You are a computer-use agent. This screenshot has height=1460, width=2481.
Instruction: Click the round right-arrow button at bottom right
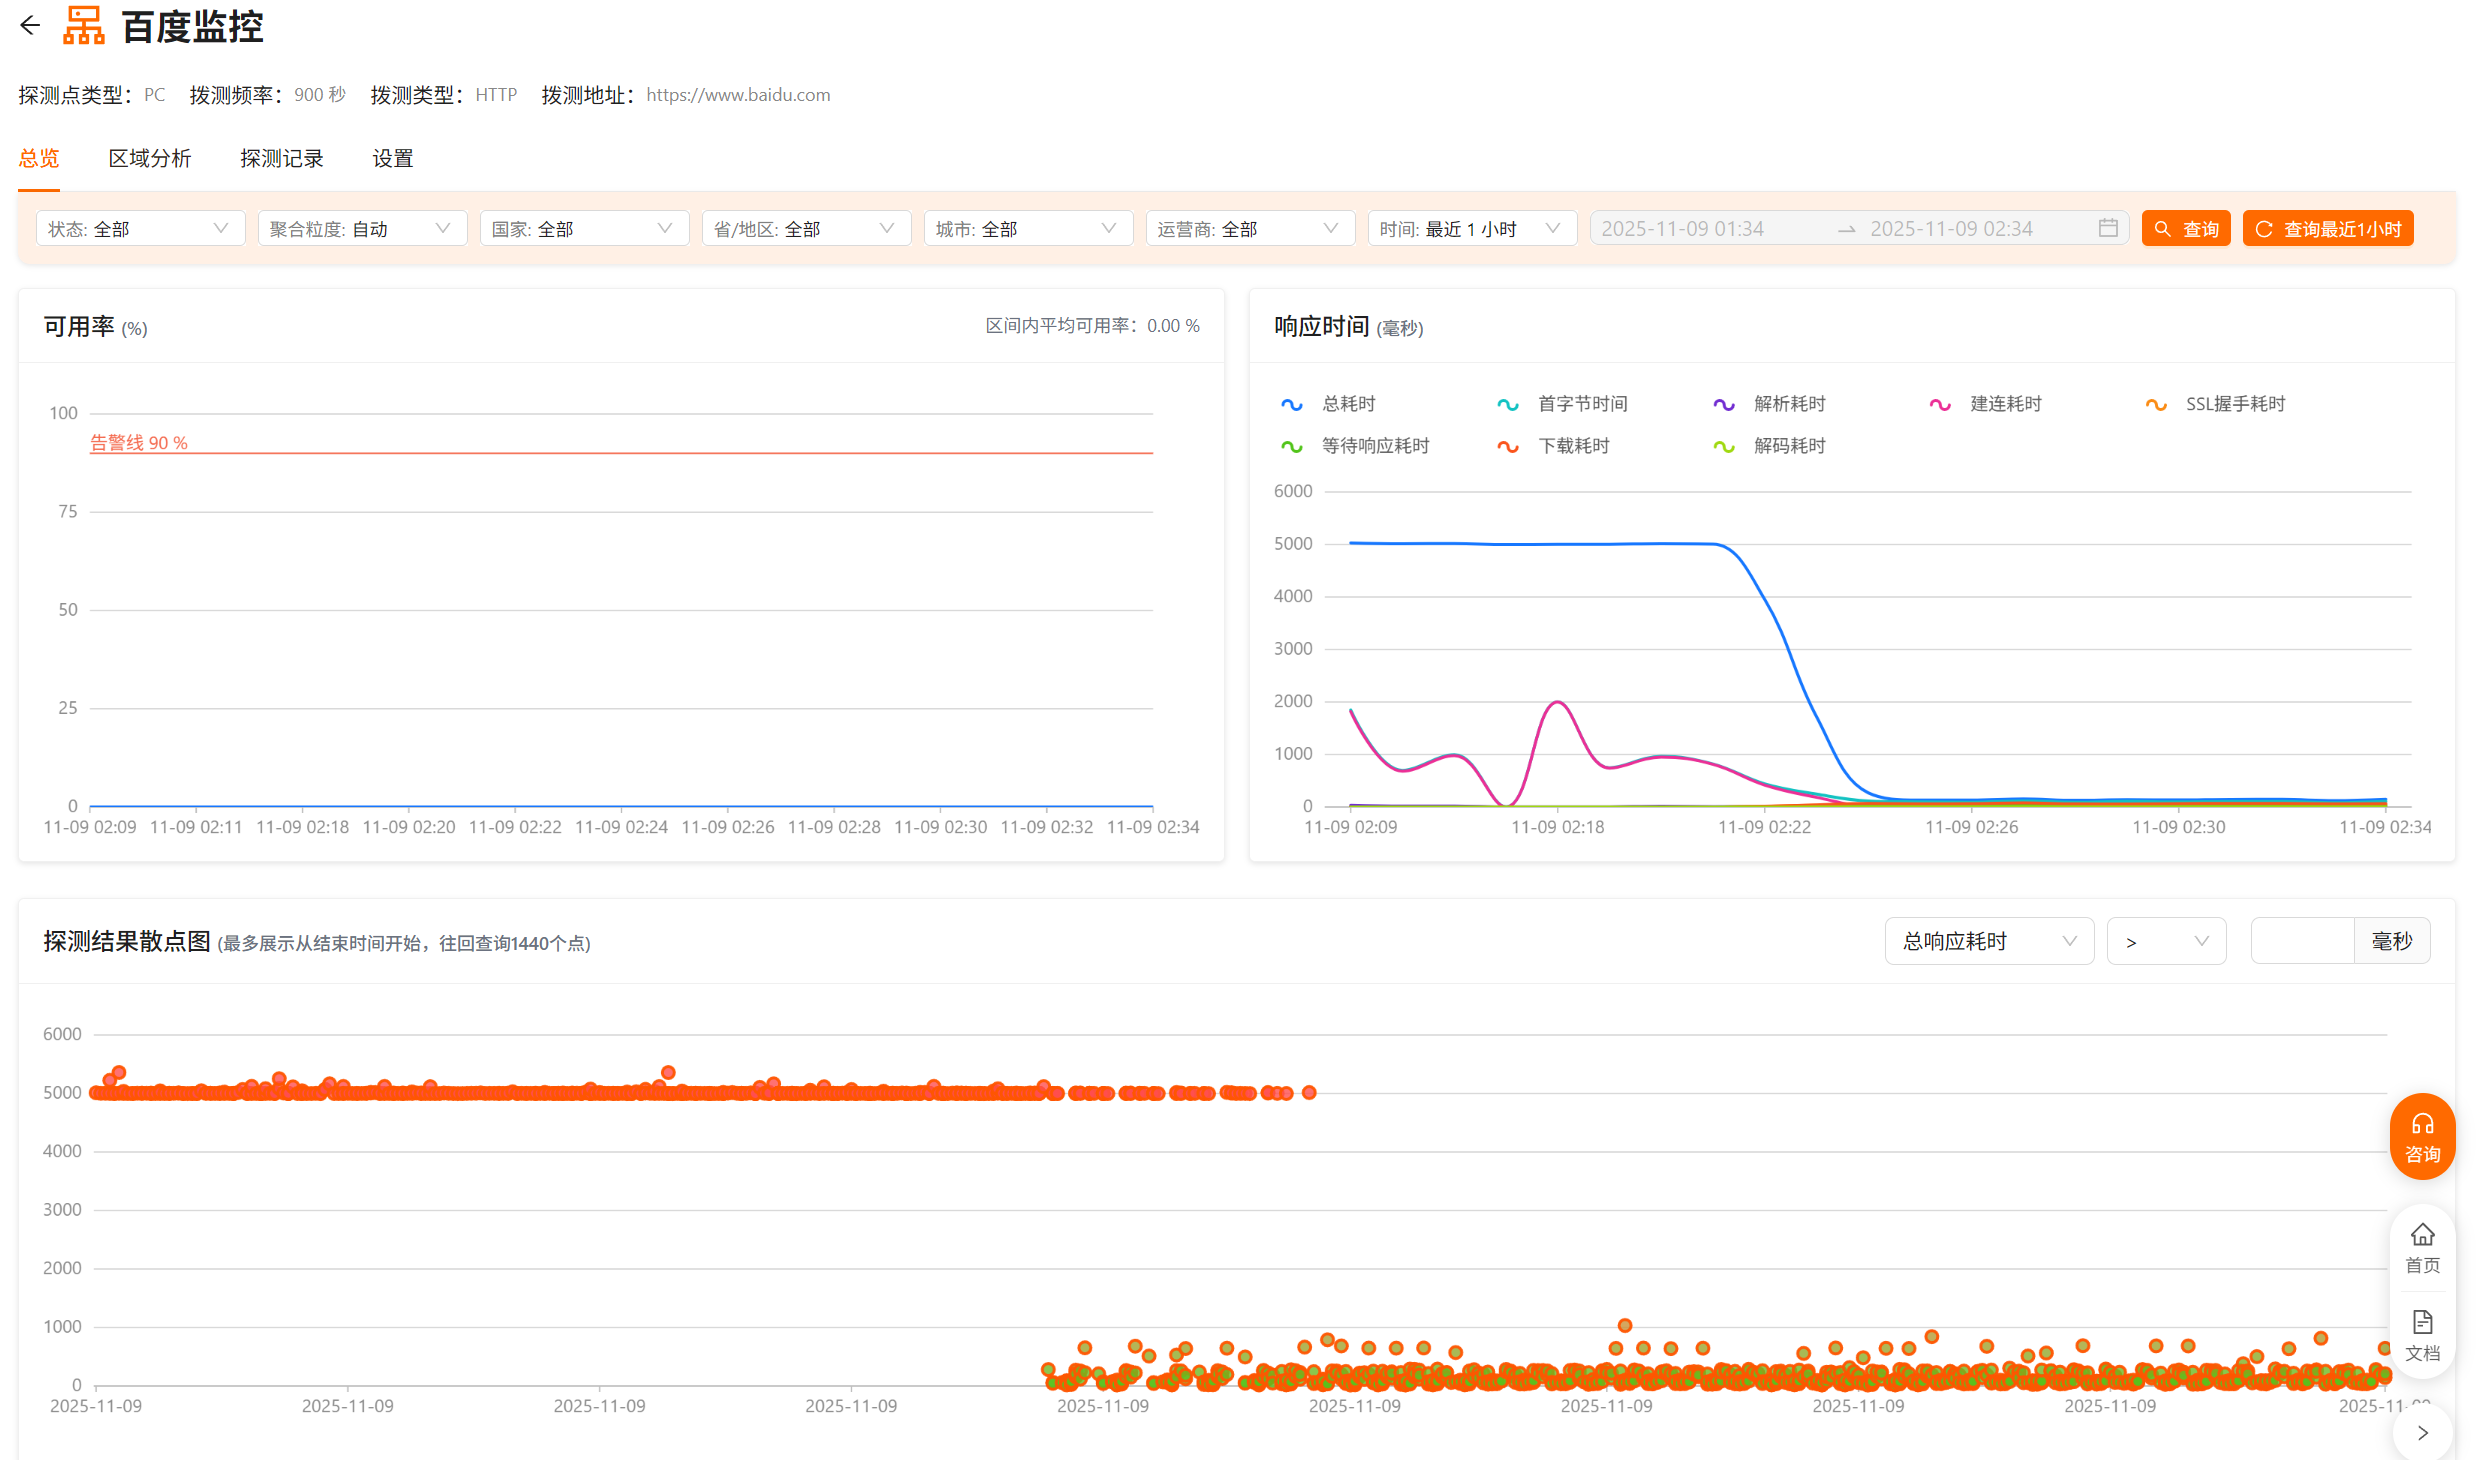tap(2421, 1433)
